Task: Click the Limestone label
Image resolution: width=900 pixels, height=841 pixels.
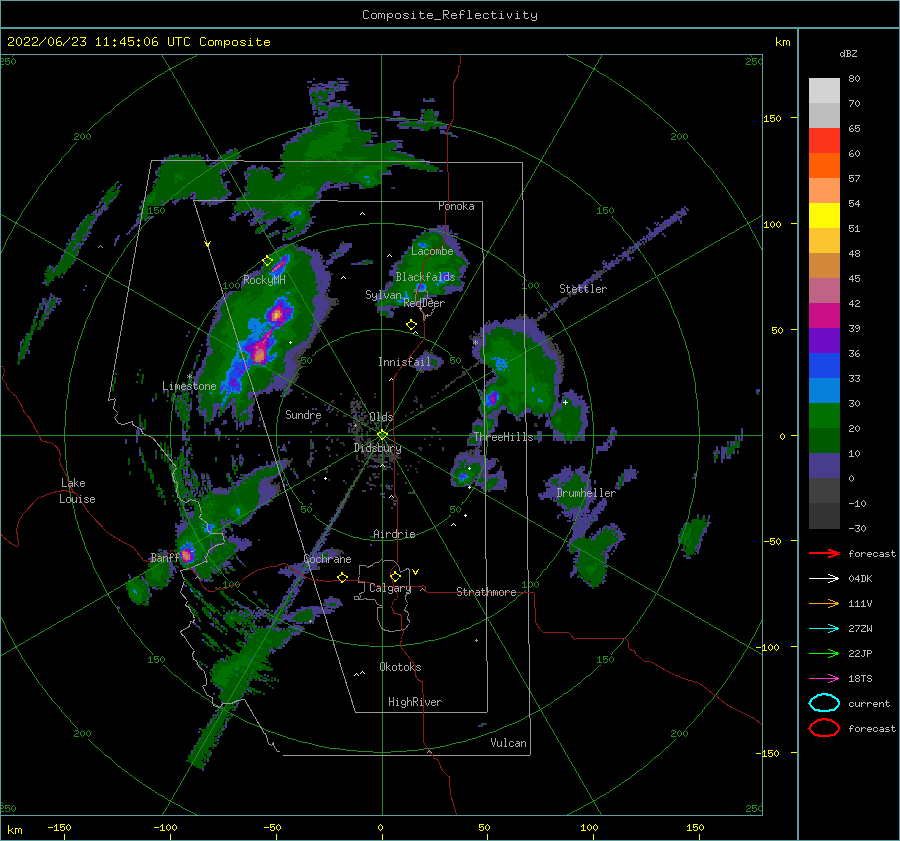Action: point(189,386)
